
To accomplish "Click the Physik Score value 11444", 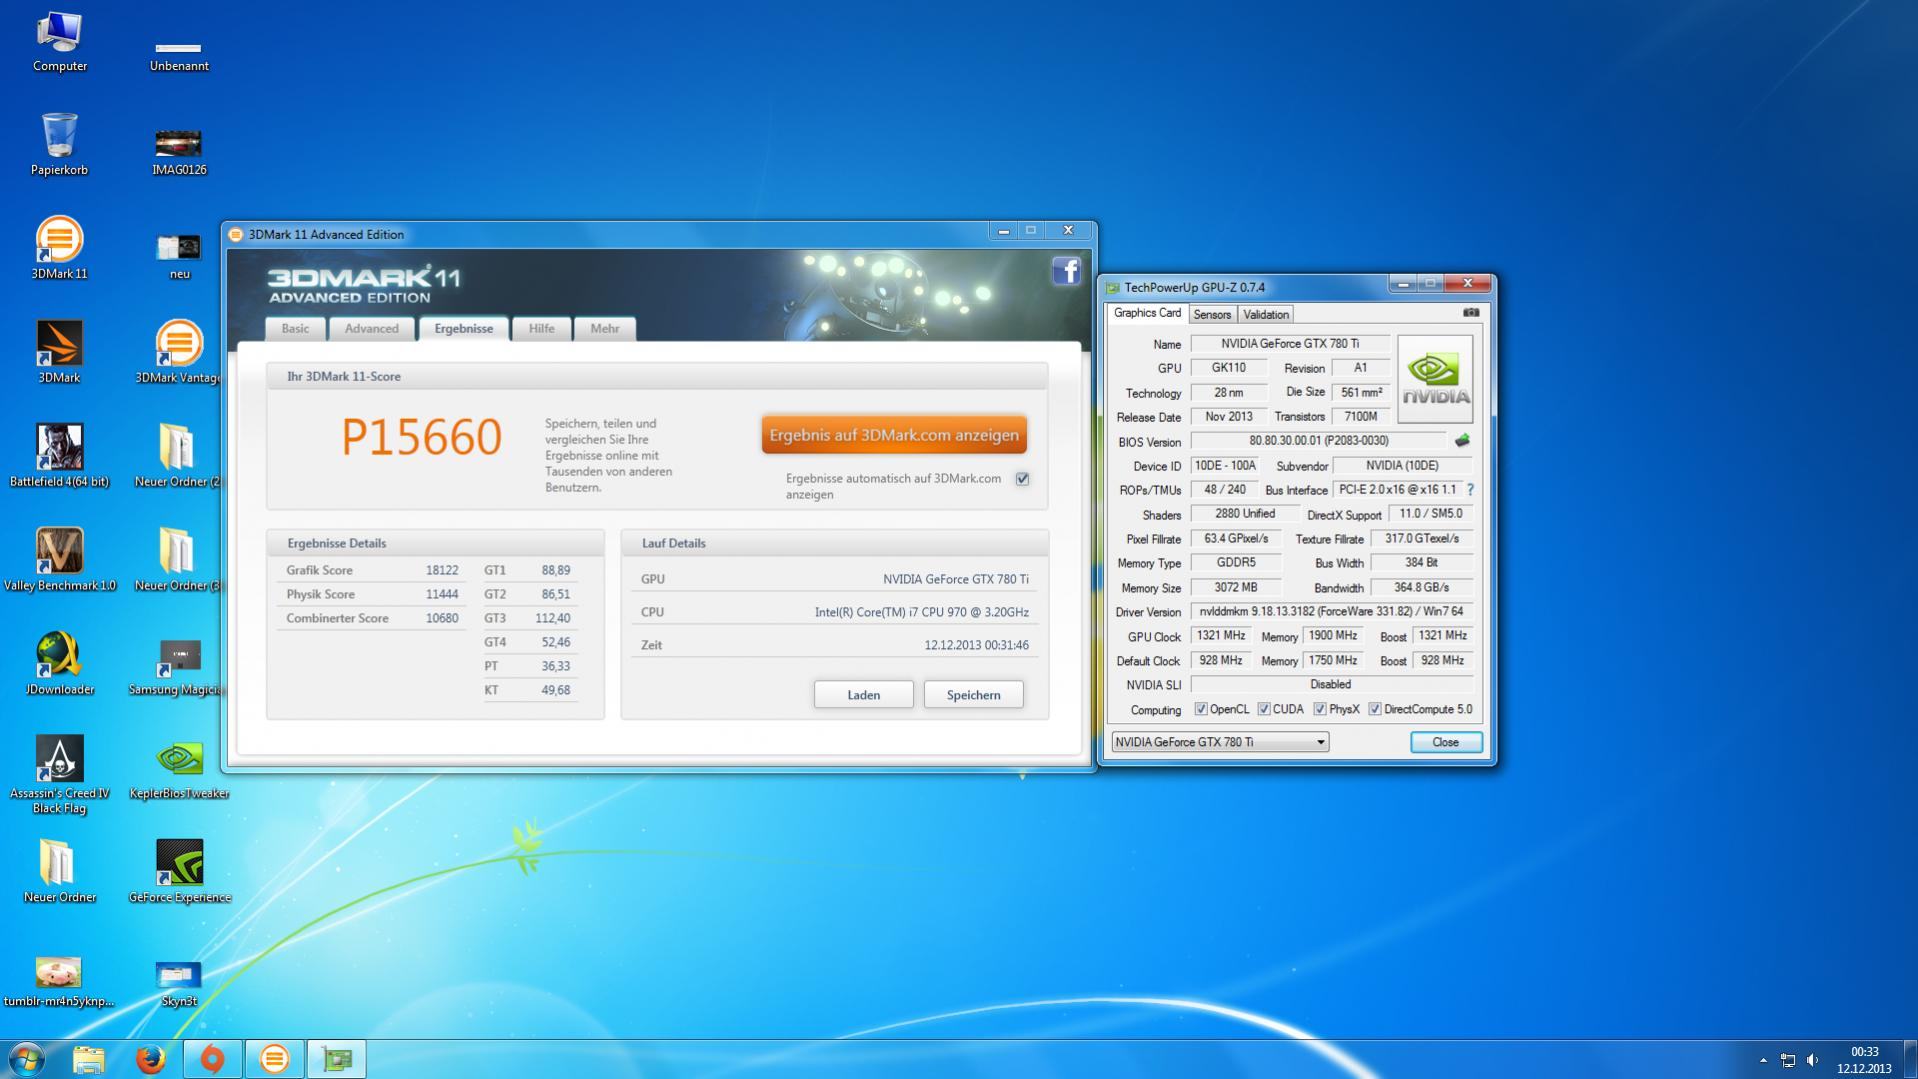I will pos(442,594).
